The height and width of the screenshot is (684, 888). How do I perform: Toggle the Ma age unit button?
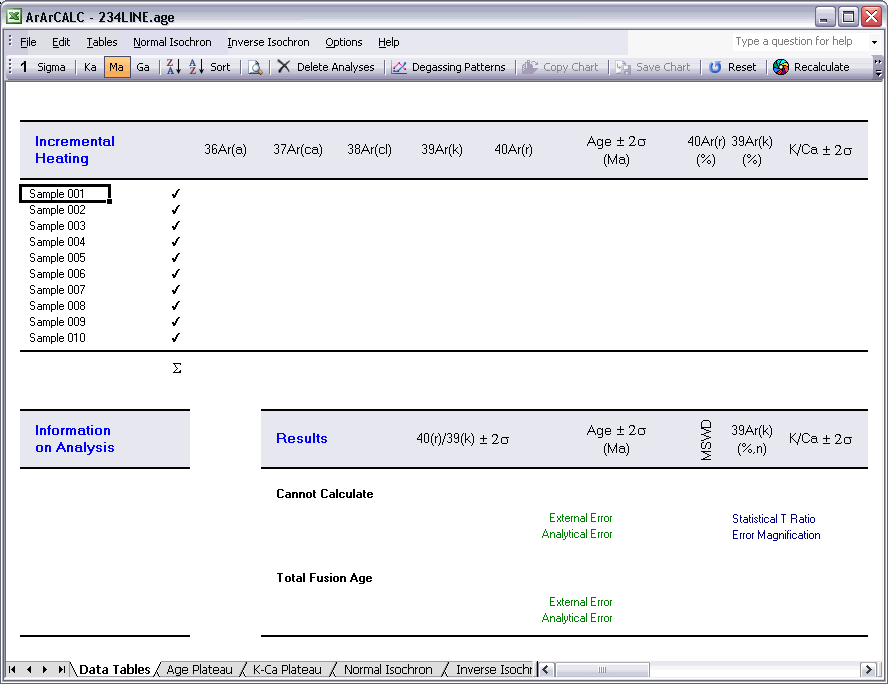(117, 67)
